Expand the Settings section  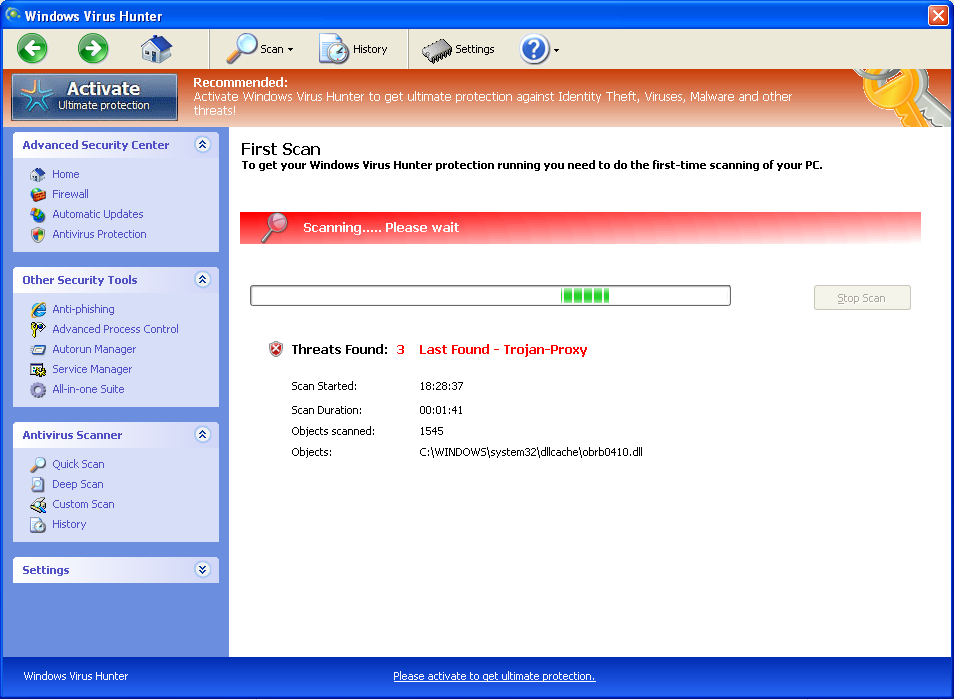pyautogui.click(x=202, y=569)
